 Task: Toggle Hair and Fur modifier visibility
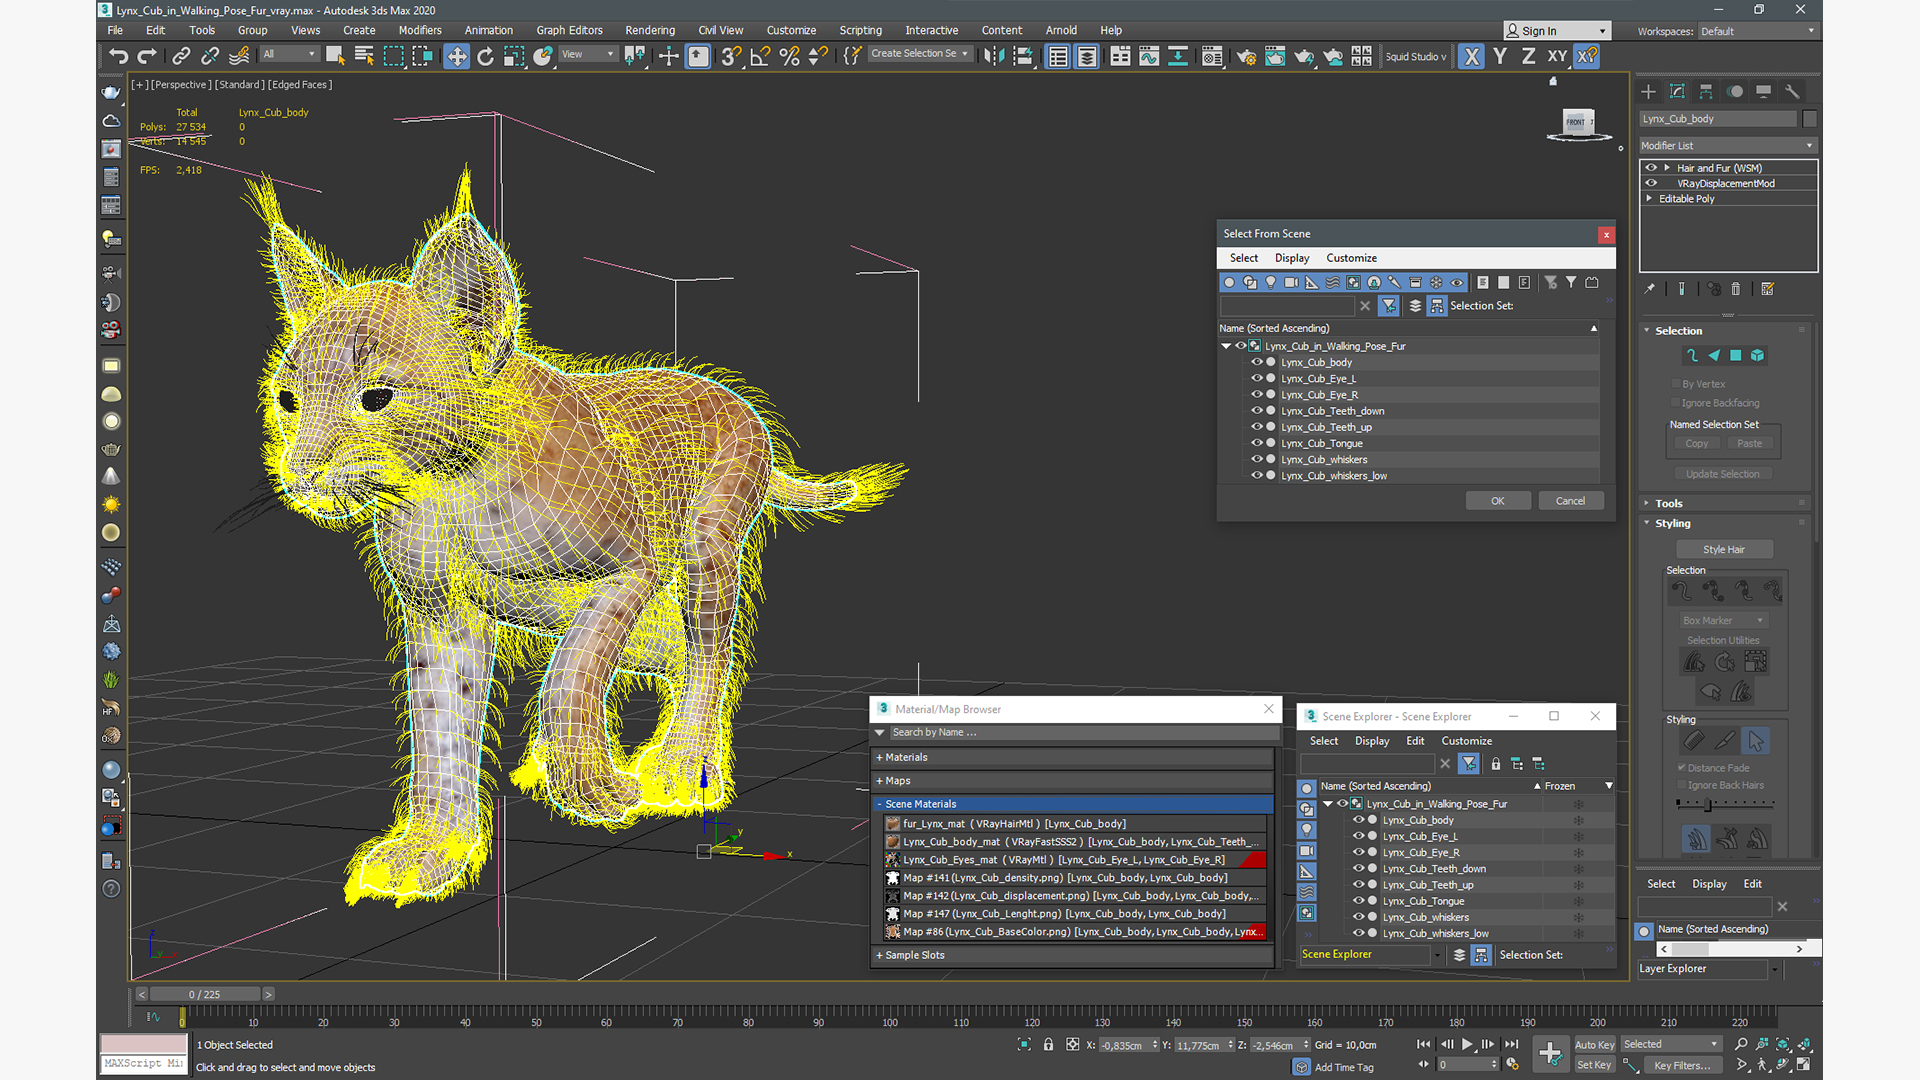coord(1650,166)
